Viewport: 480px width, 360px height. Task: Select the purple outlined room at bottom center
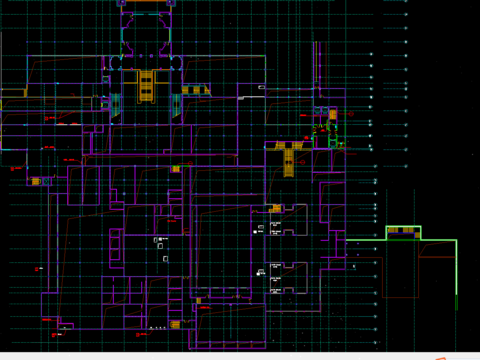click(228, 327)
